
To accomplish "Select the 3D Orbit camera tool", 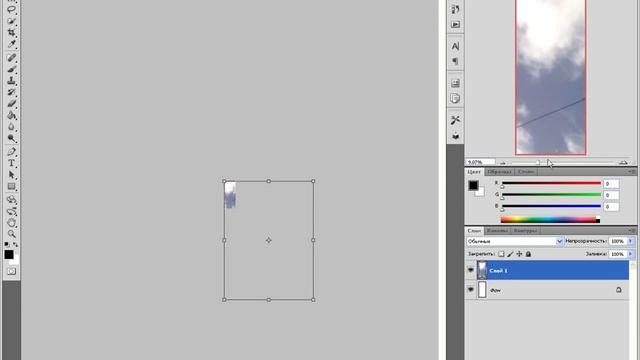I will [x=11, y=211].
